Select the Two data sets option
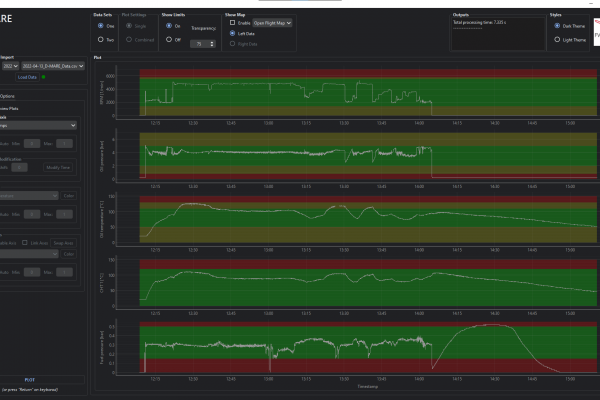This screenshot has height=400, width=600. click(x=100, y=39)
